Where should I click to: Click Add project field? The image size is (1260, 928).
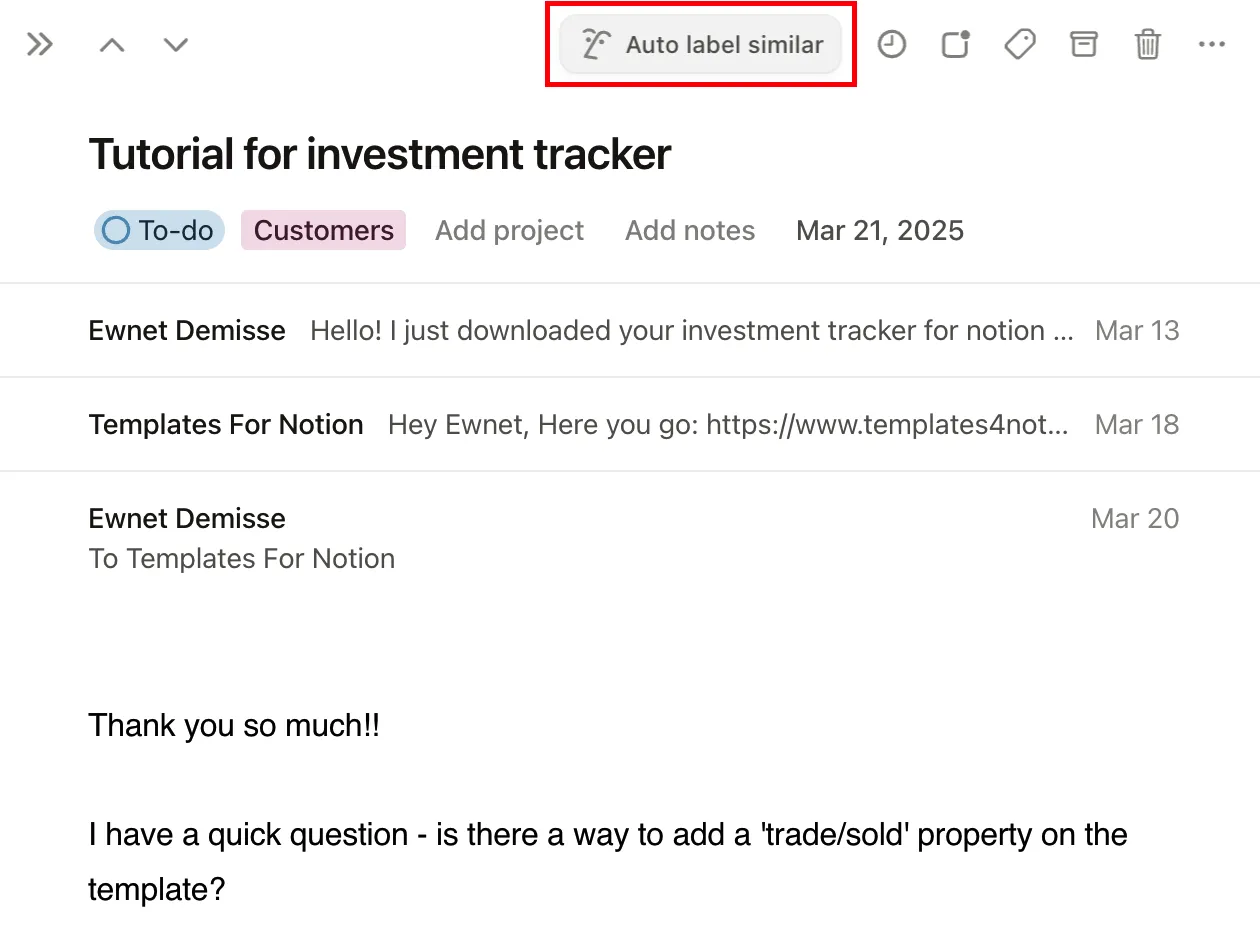pos(509,230)
